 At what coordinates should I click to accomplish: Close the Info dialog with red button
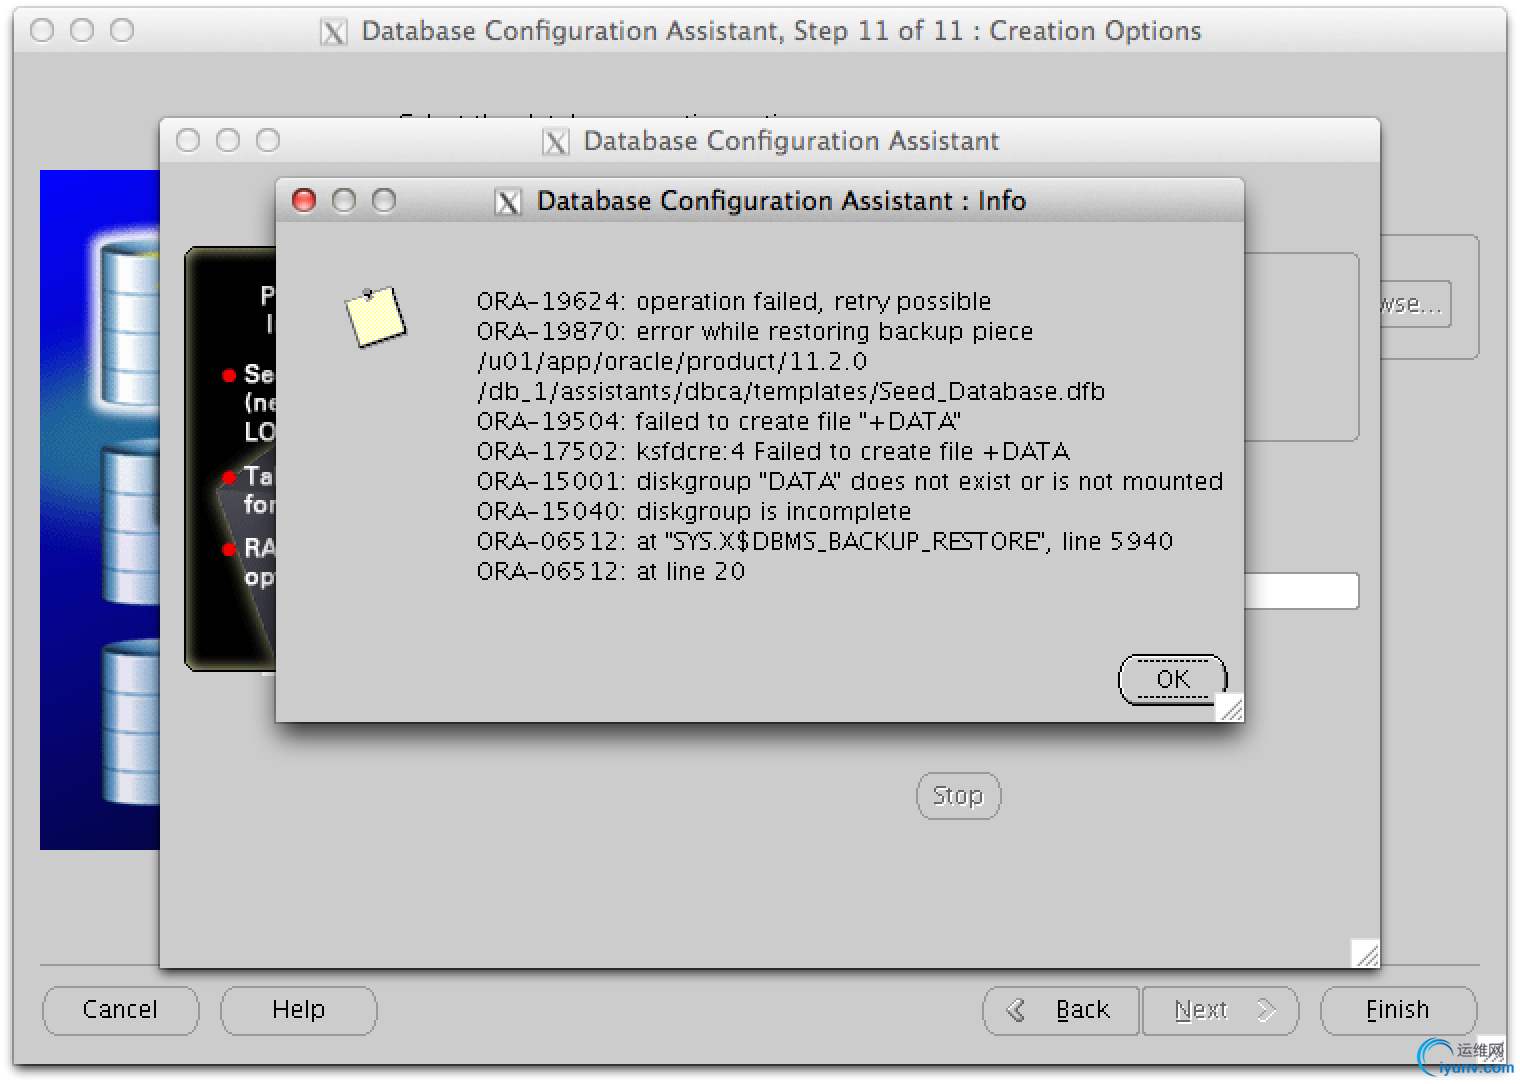coord(304,201)
